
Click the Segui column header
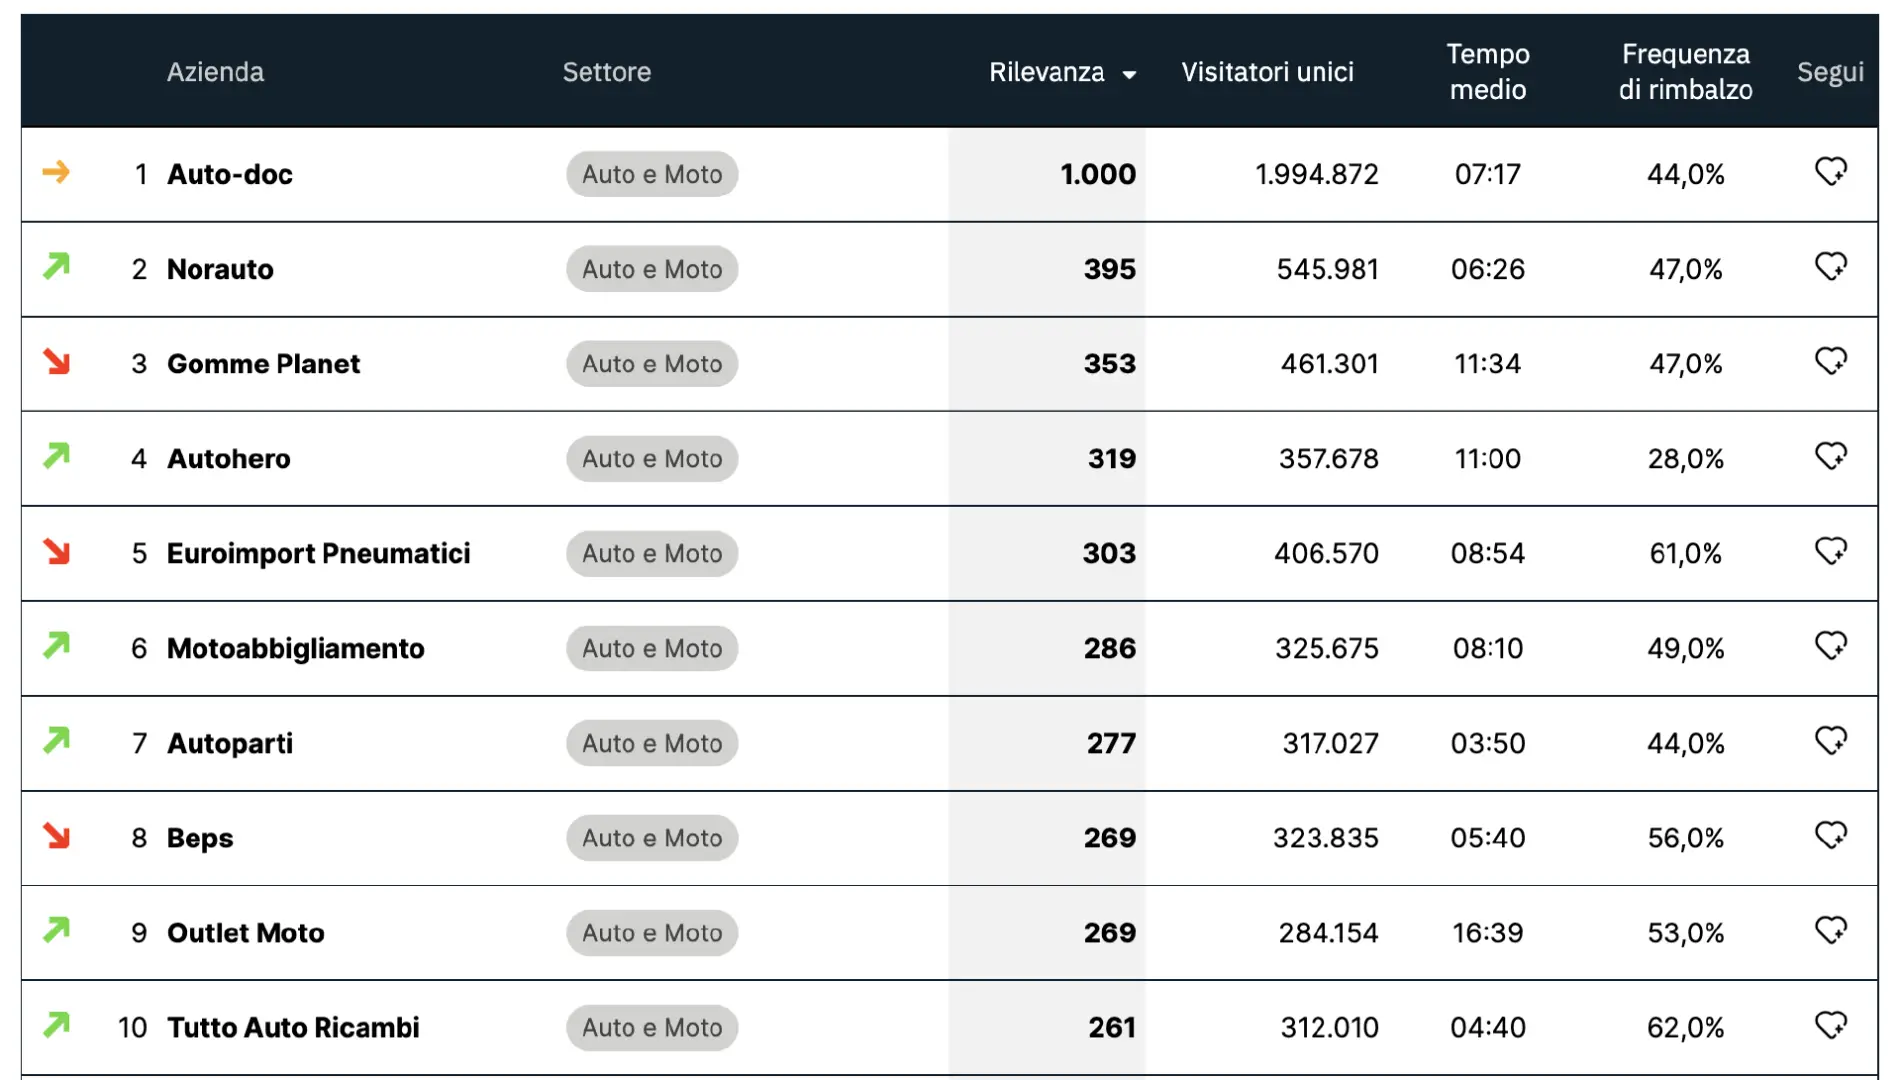click(x=1830, y=72)
